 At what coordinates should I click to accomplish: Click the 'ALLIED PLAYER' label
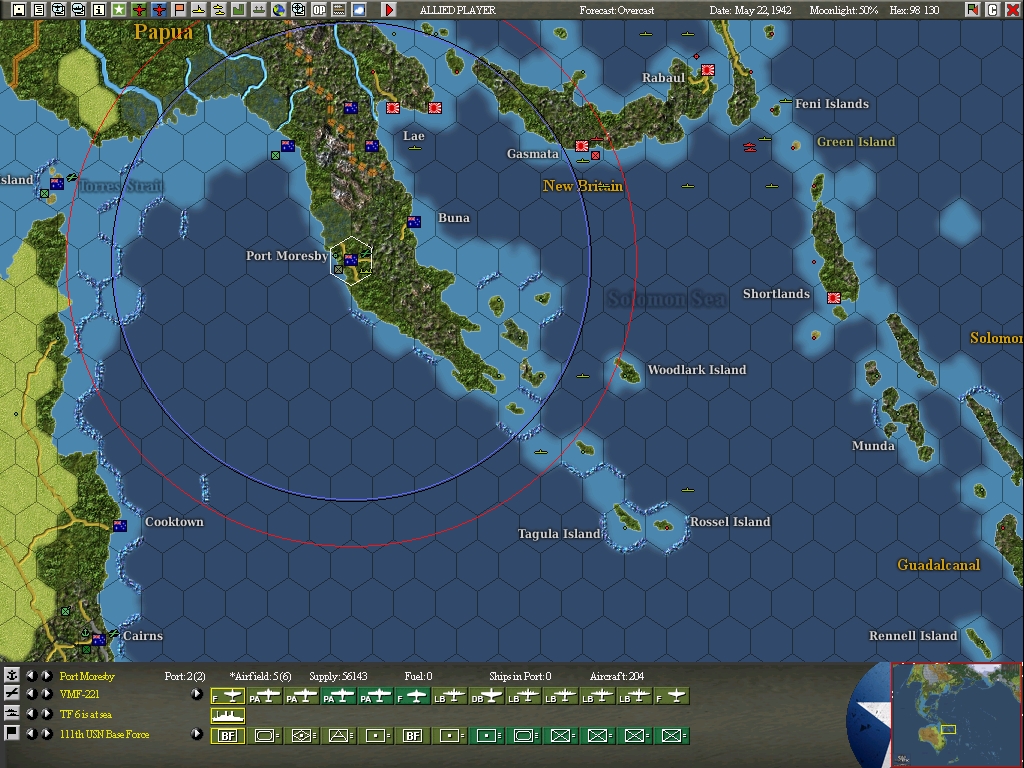point(457,10)
